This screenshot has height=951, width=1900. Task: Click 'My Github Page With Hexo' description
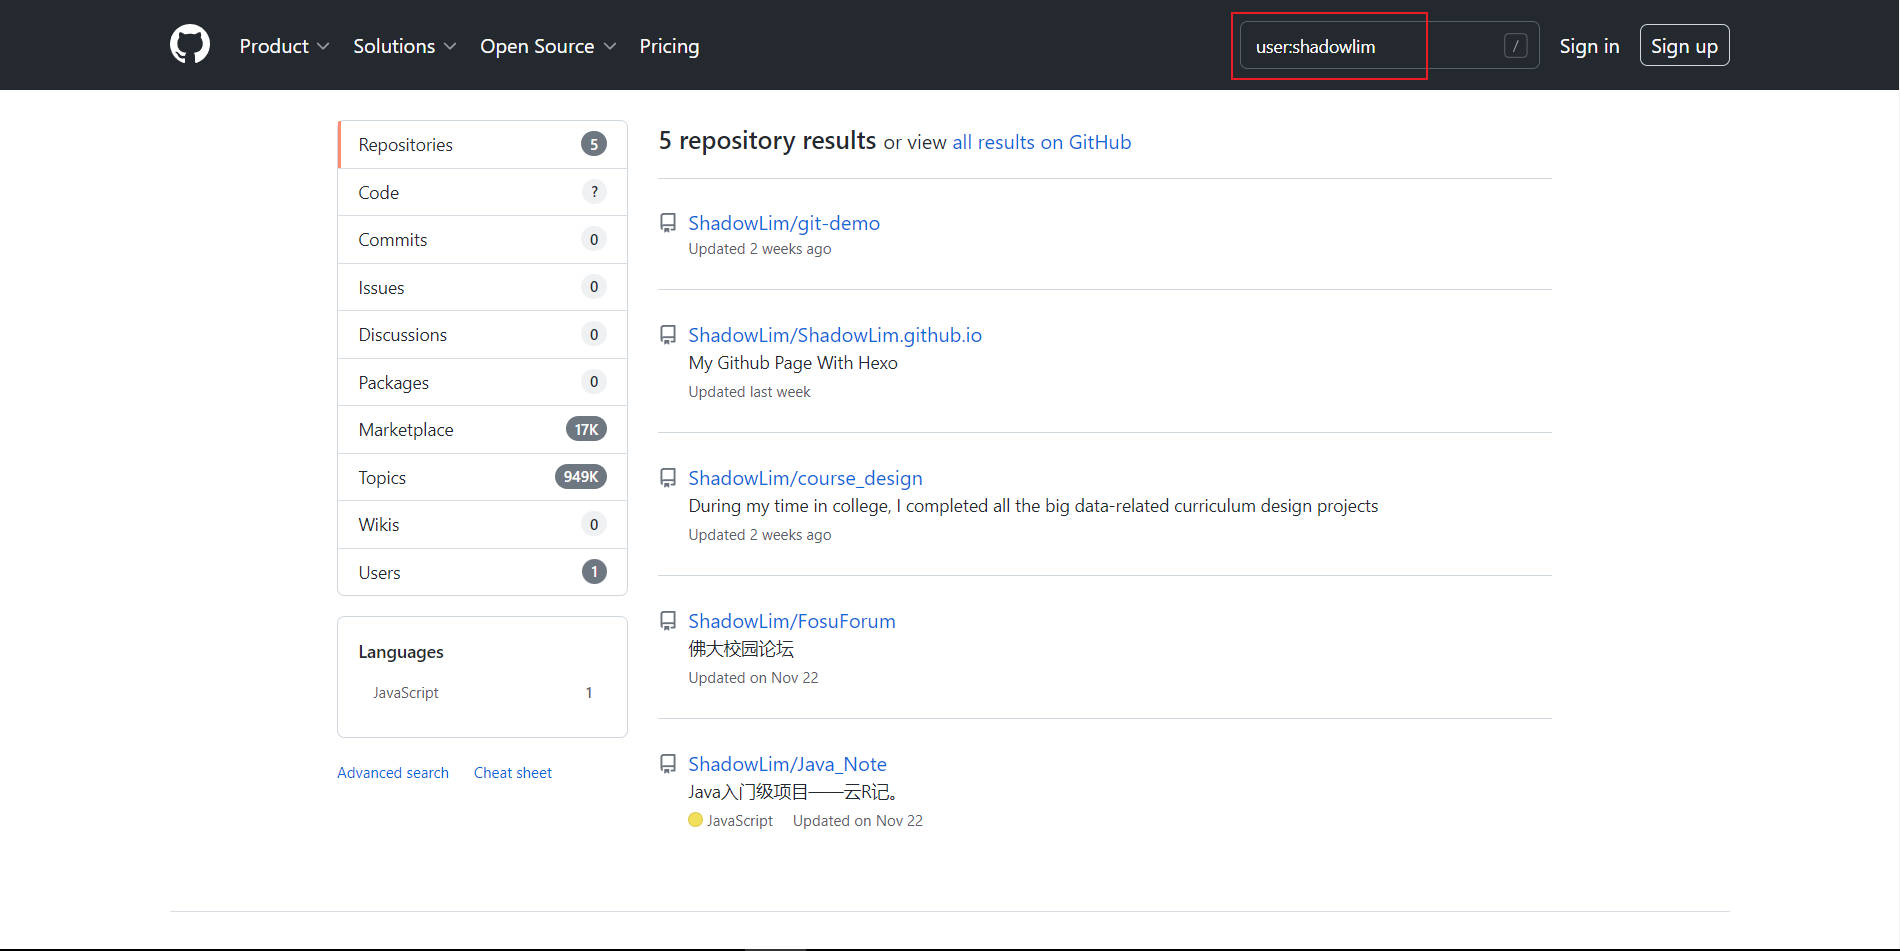pyautogui.click(x=793, y=363)
